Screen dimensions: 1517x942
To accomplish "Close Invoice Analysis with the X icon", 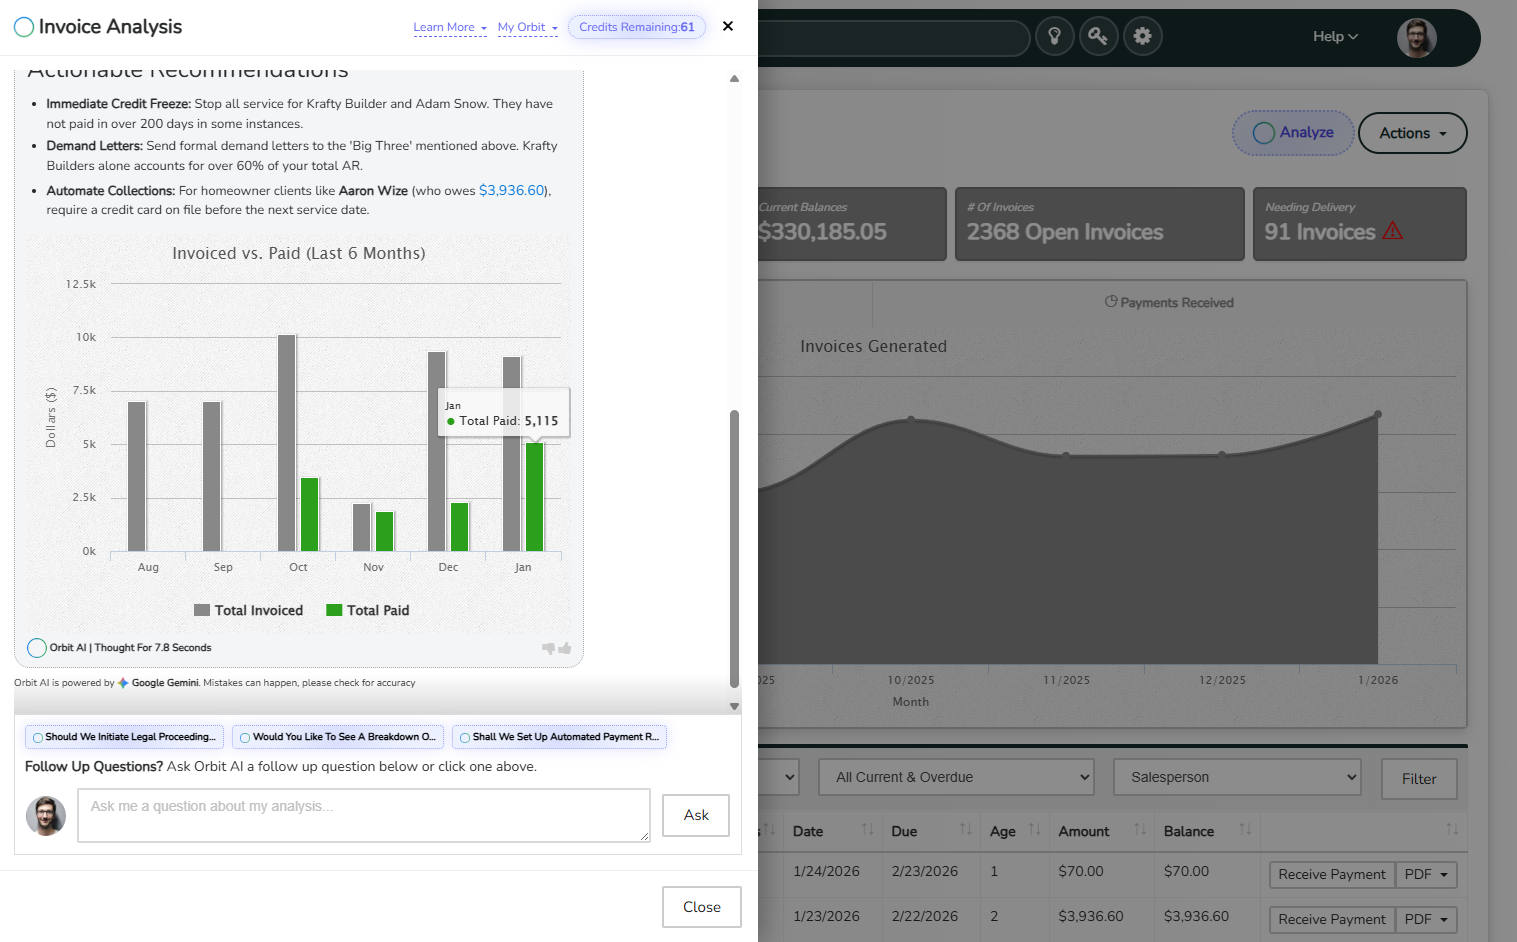I will pyautogui.click(x=728, y=26).
